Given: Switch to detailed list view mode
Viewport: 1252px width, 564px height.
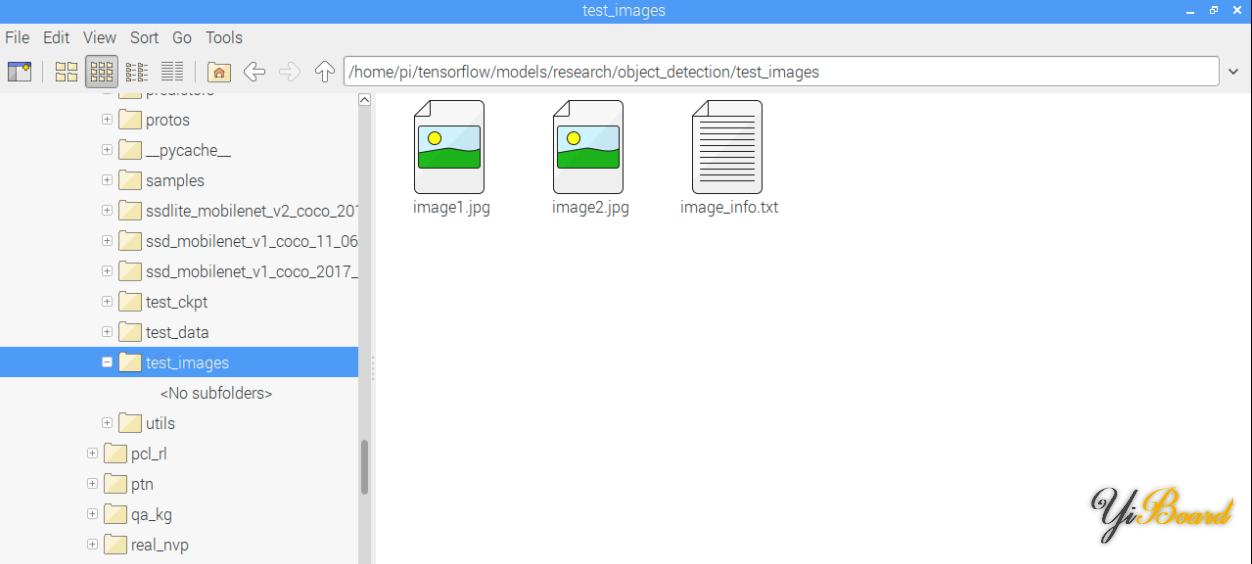Looking at the screenshot, I should click(172, 72).
